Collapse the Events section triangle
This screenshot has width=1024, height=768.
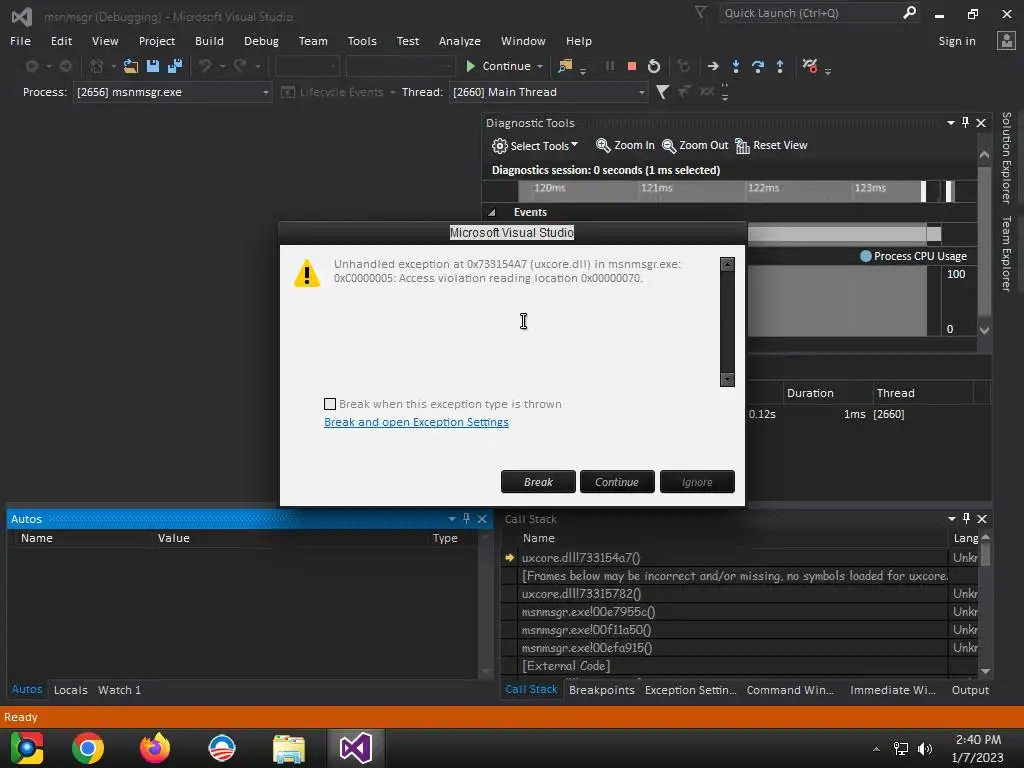[x=492, y=212]
